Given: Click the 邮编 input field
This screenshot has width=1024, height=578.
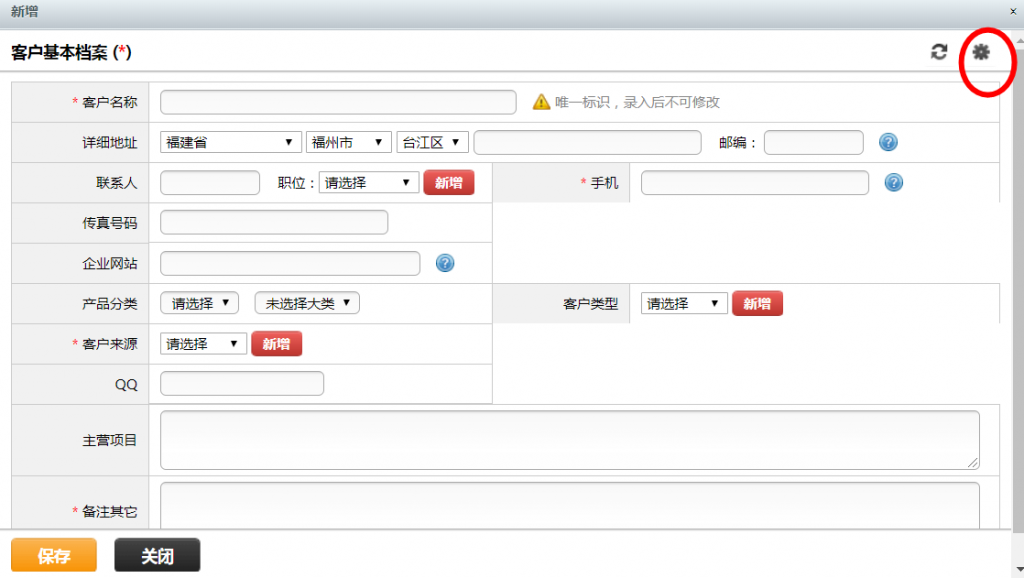Looking at the screenshot, I should (x=814, y=142).
